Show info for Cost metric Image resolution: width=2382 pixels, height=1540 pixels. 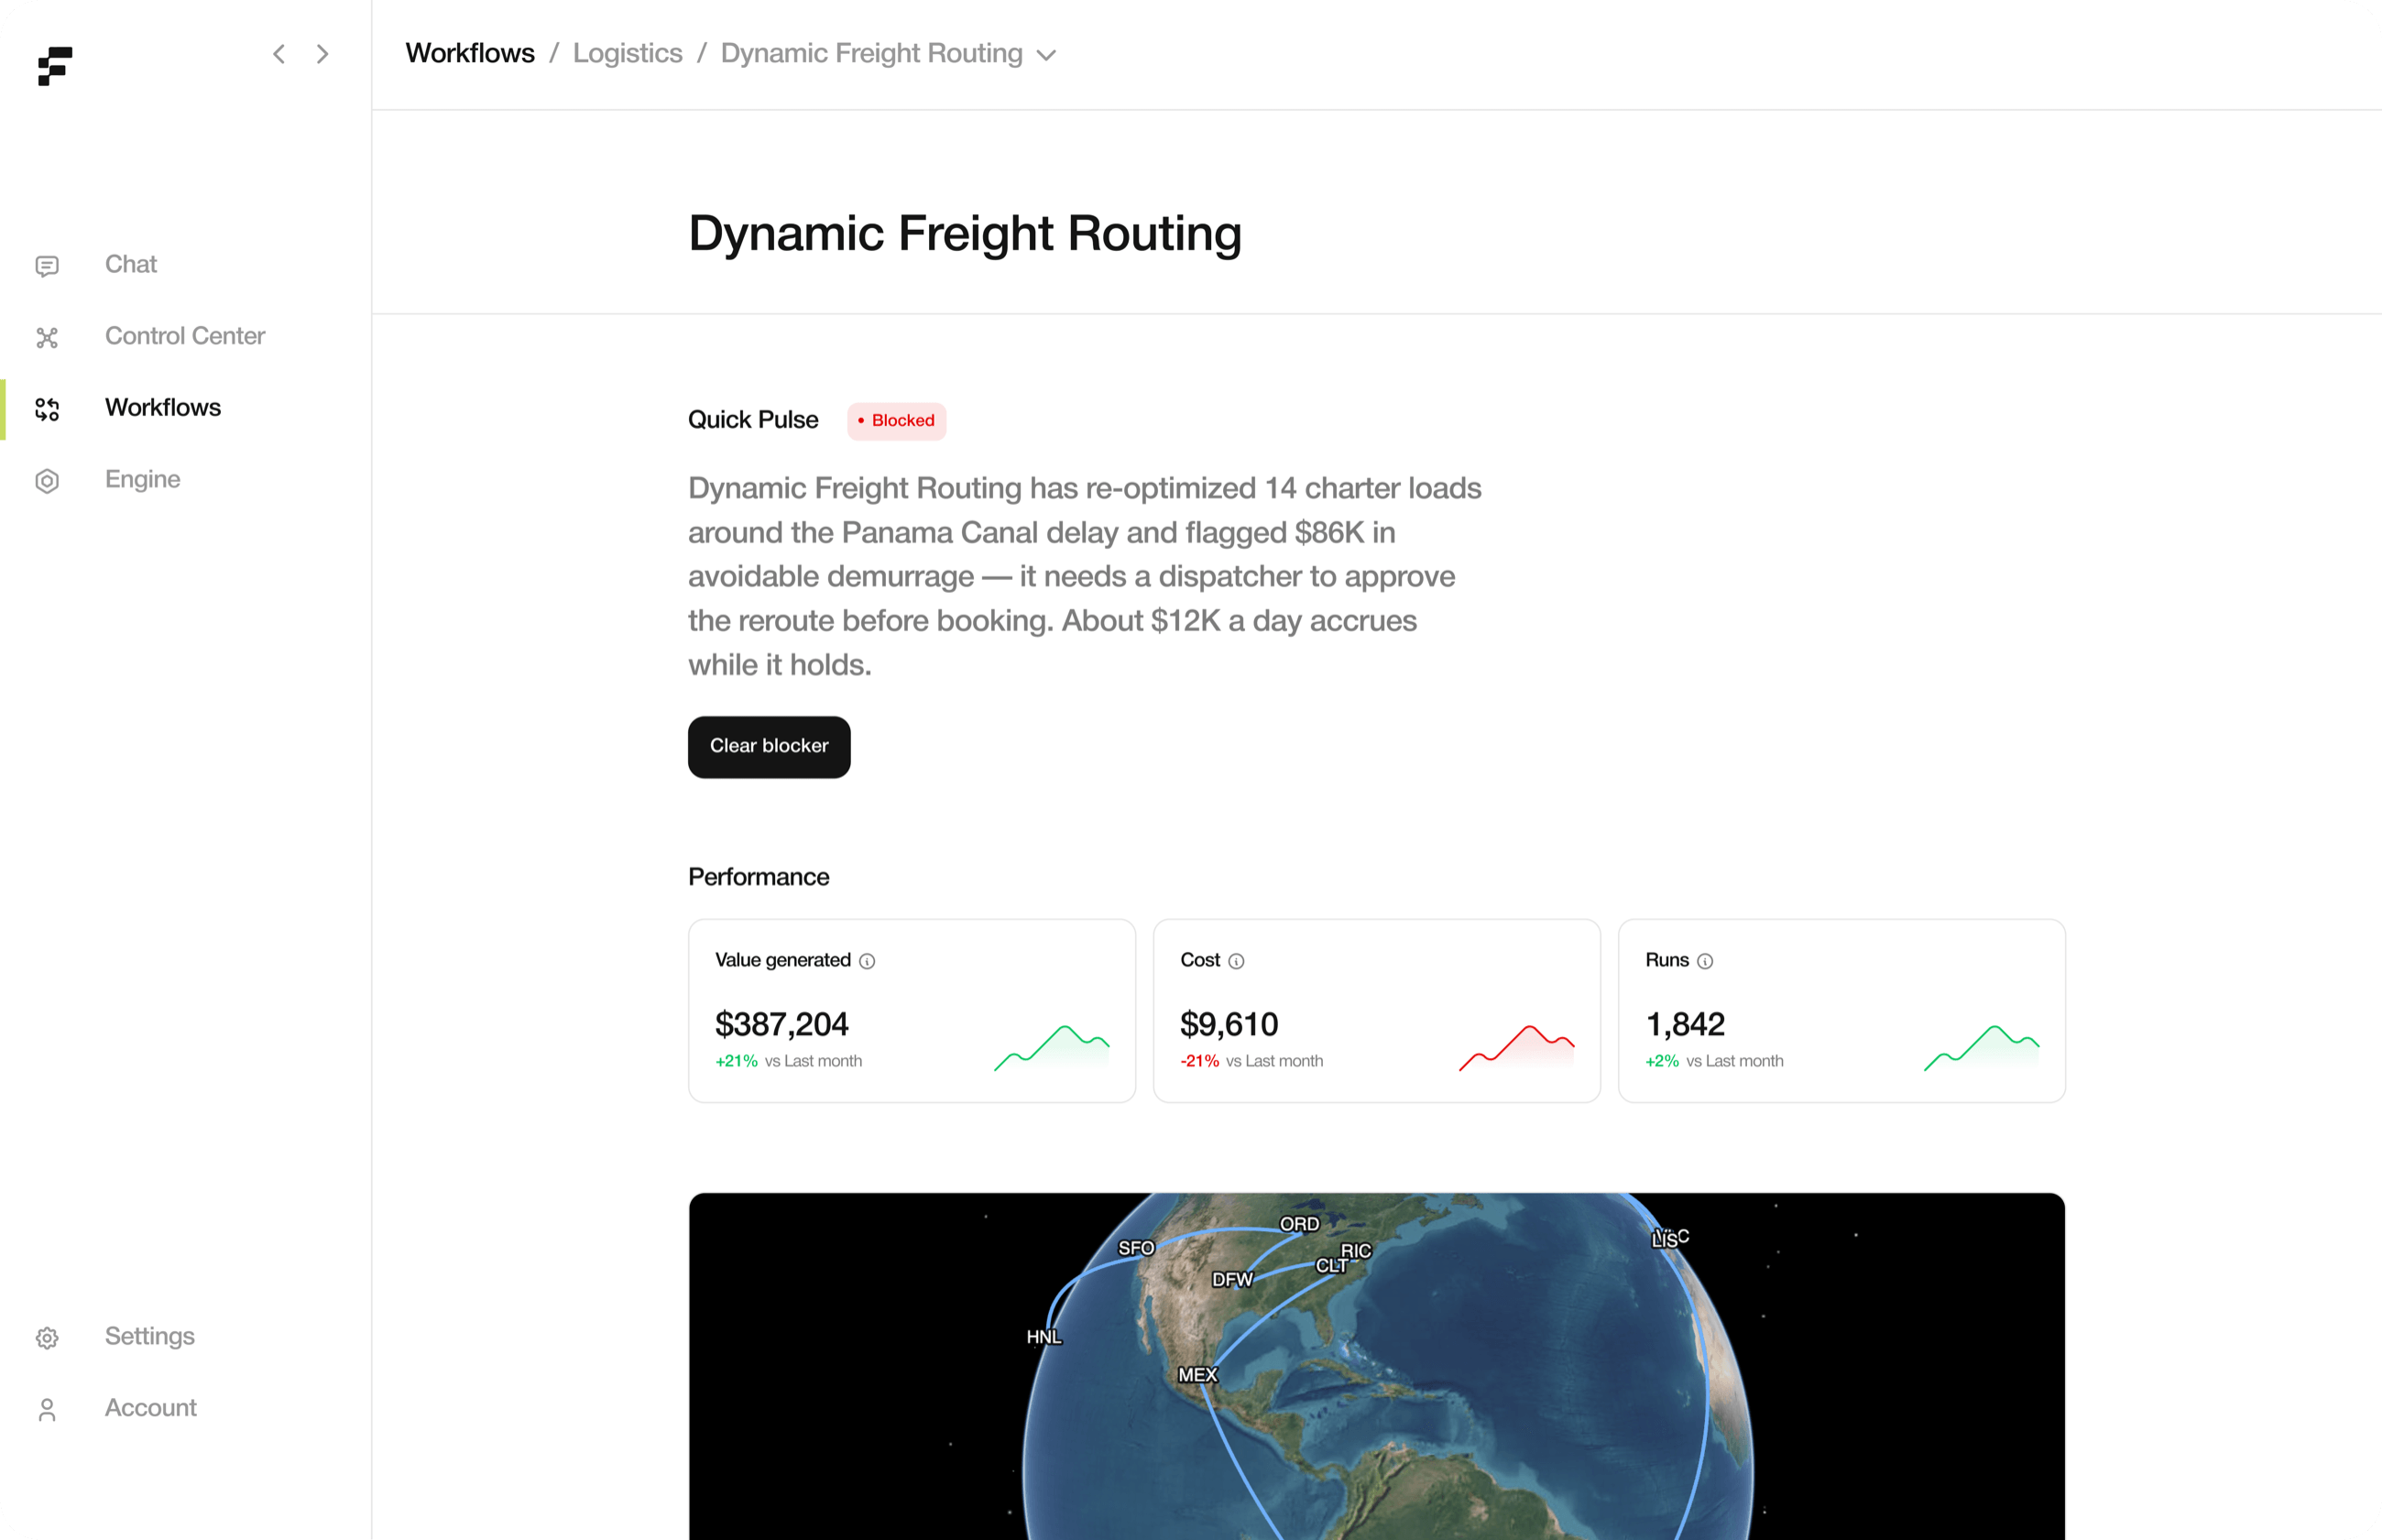pyautogui.click(x=1236, y=961)
